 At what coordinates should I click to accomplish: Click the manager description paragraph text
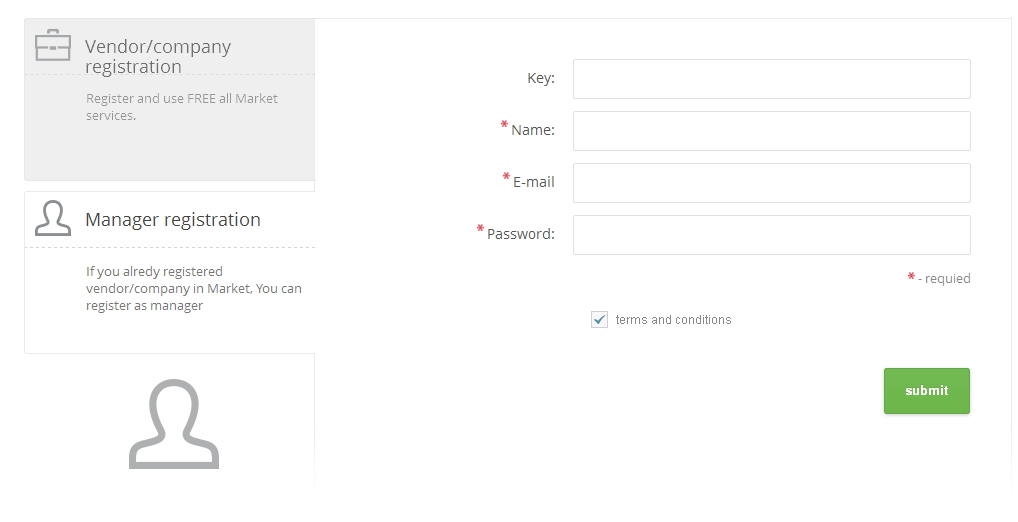coord(193,288)
